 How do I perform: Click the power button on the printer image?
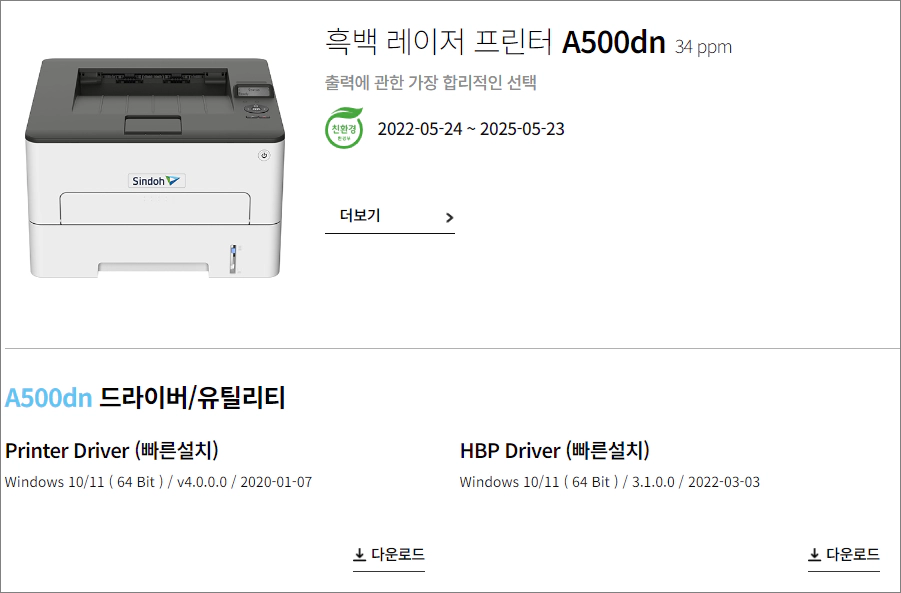point(264,155)
